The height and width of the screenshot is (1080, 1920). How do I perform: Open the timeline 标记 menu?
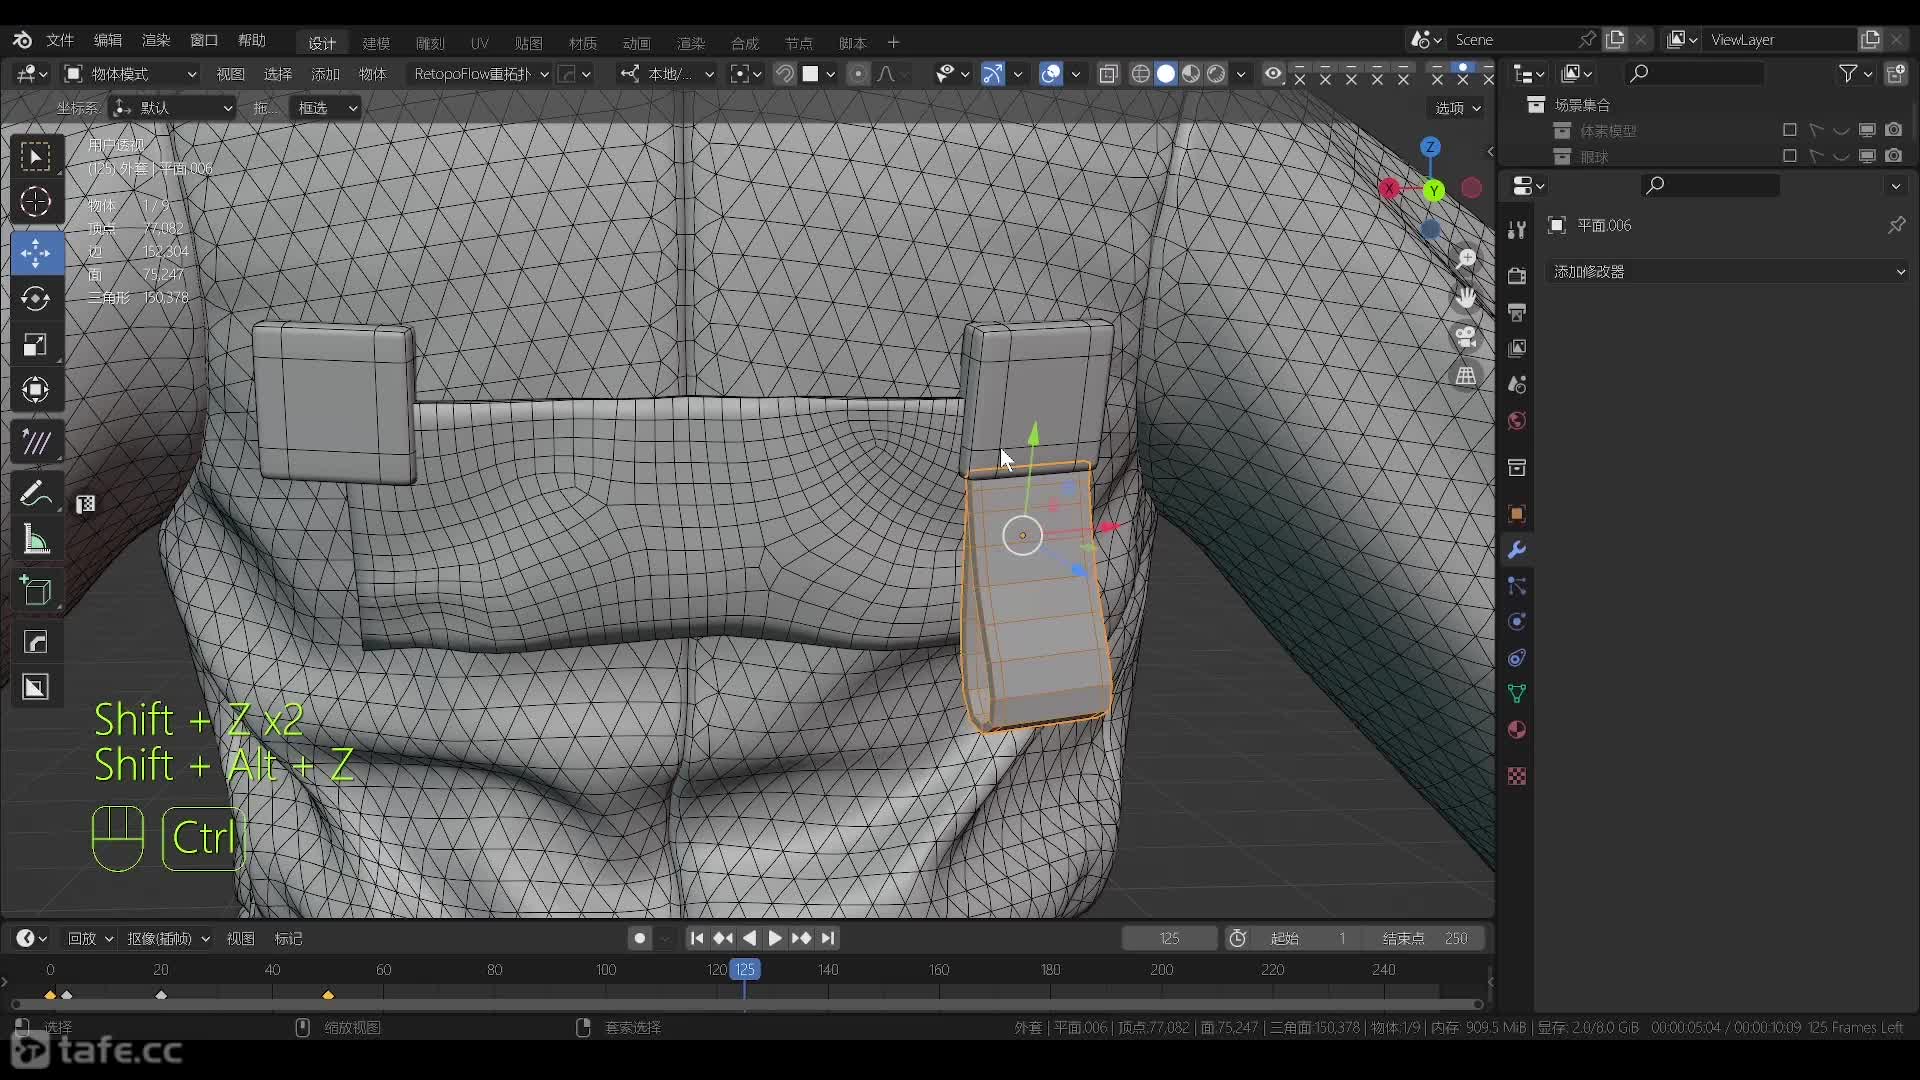289,939
